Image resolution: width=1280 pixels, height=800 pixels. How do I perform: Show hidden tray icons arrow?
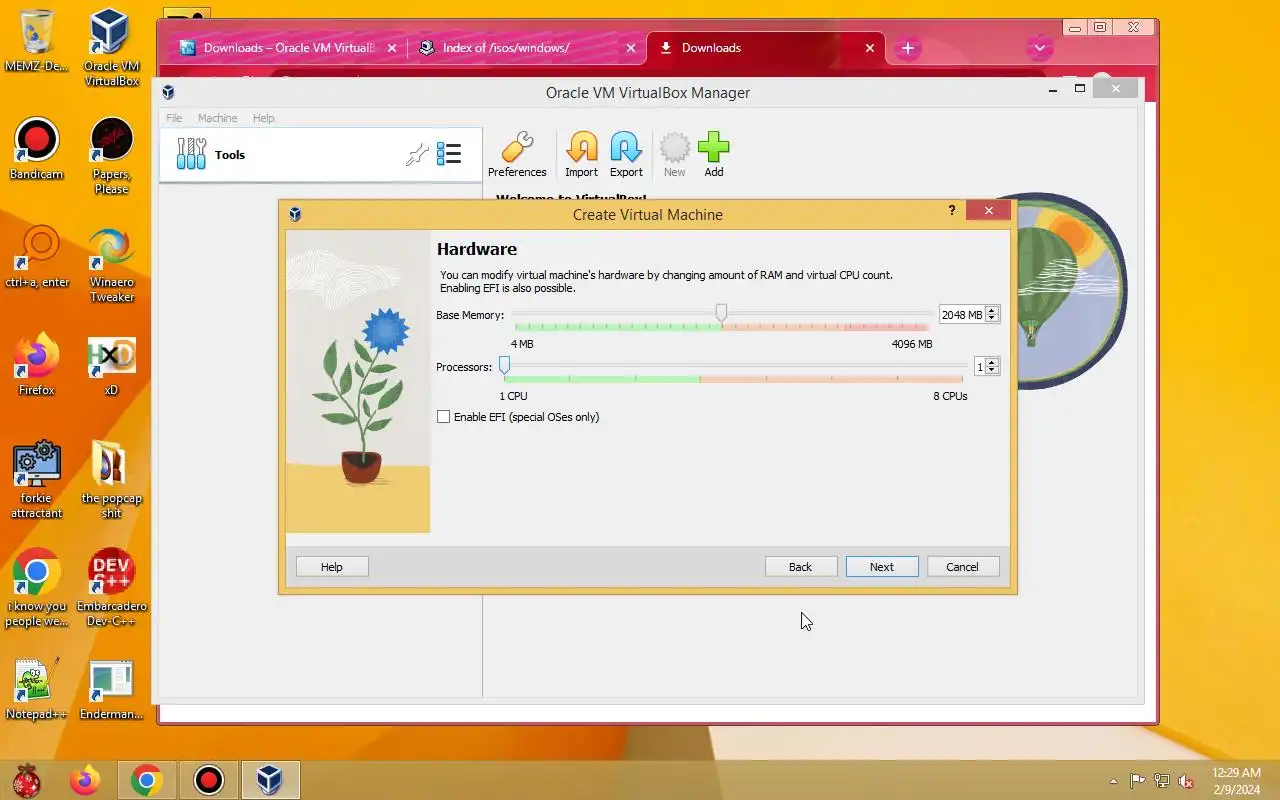pos(1113,781)
